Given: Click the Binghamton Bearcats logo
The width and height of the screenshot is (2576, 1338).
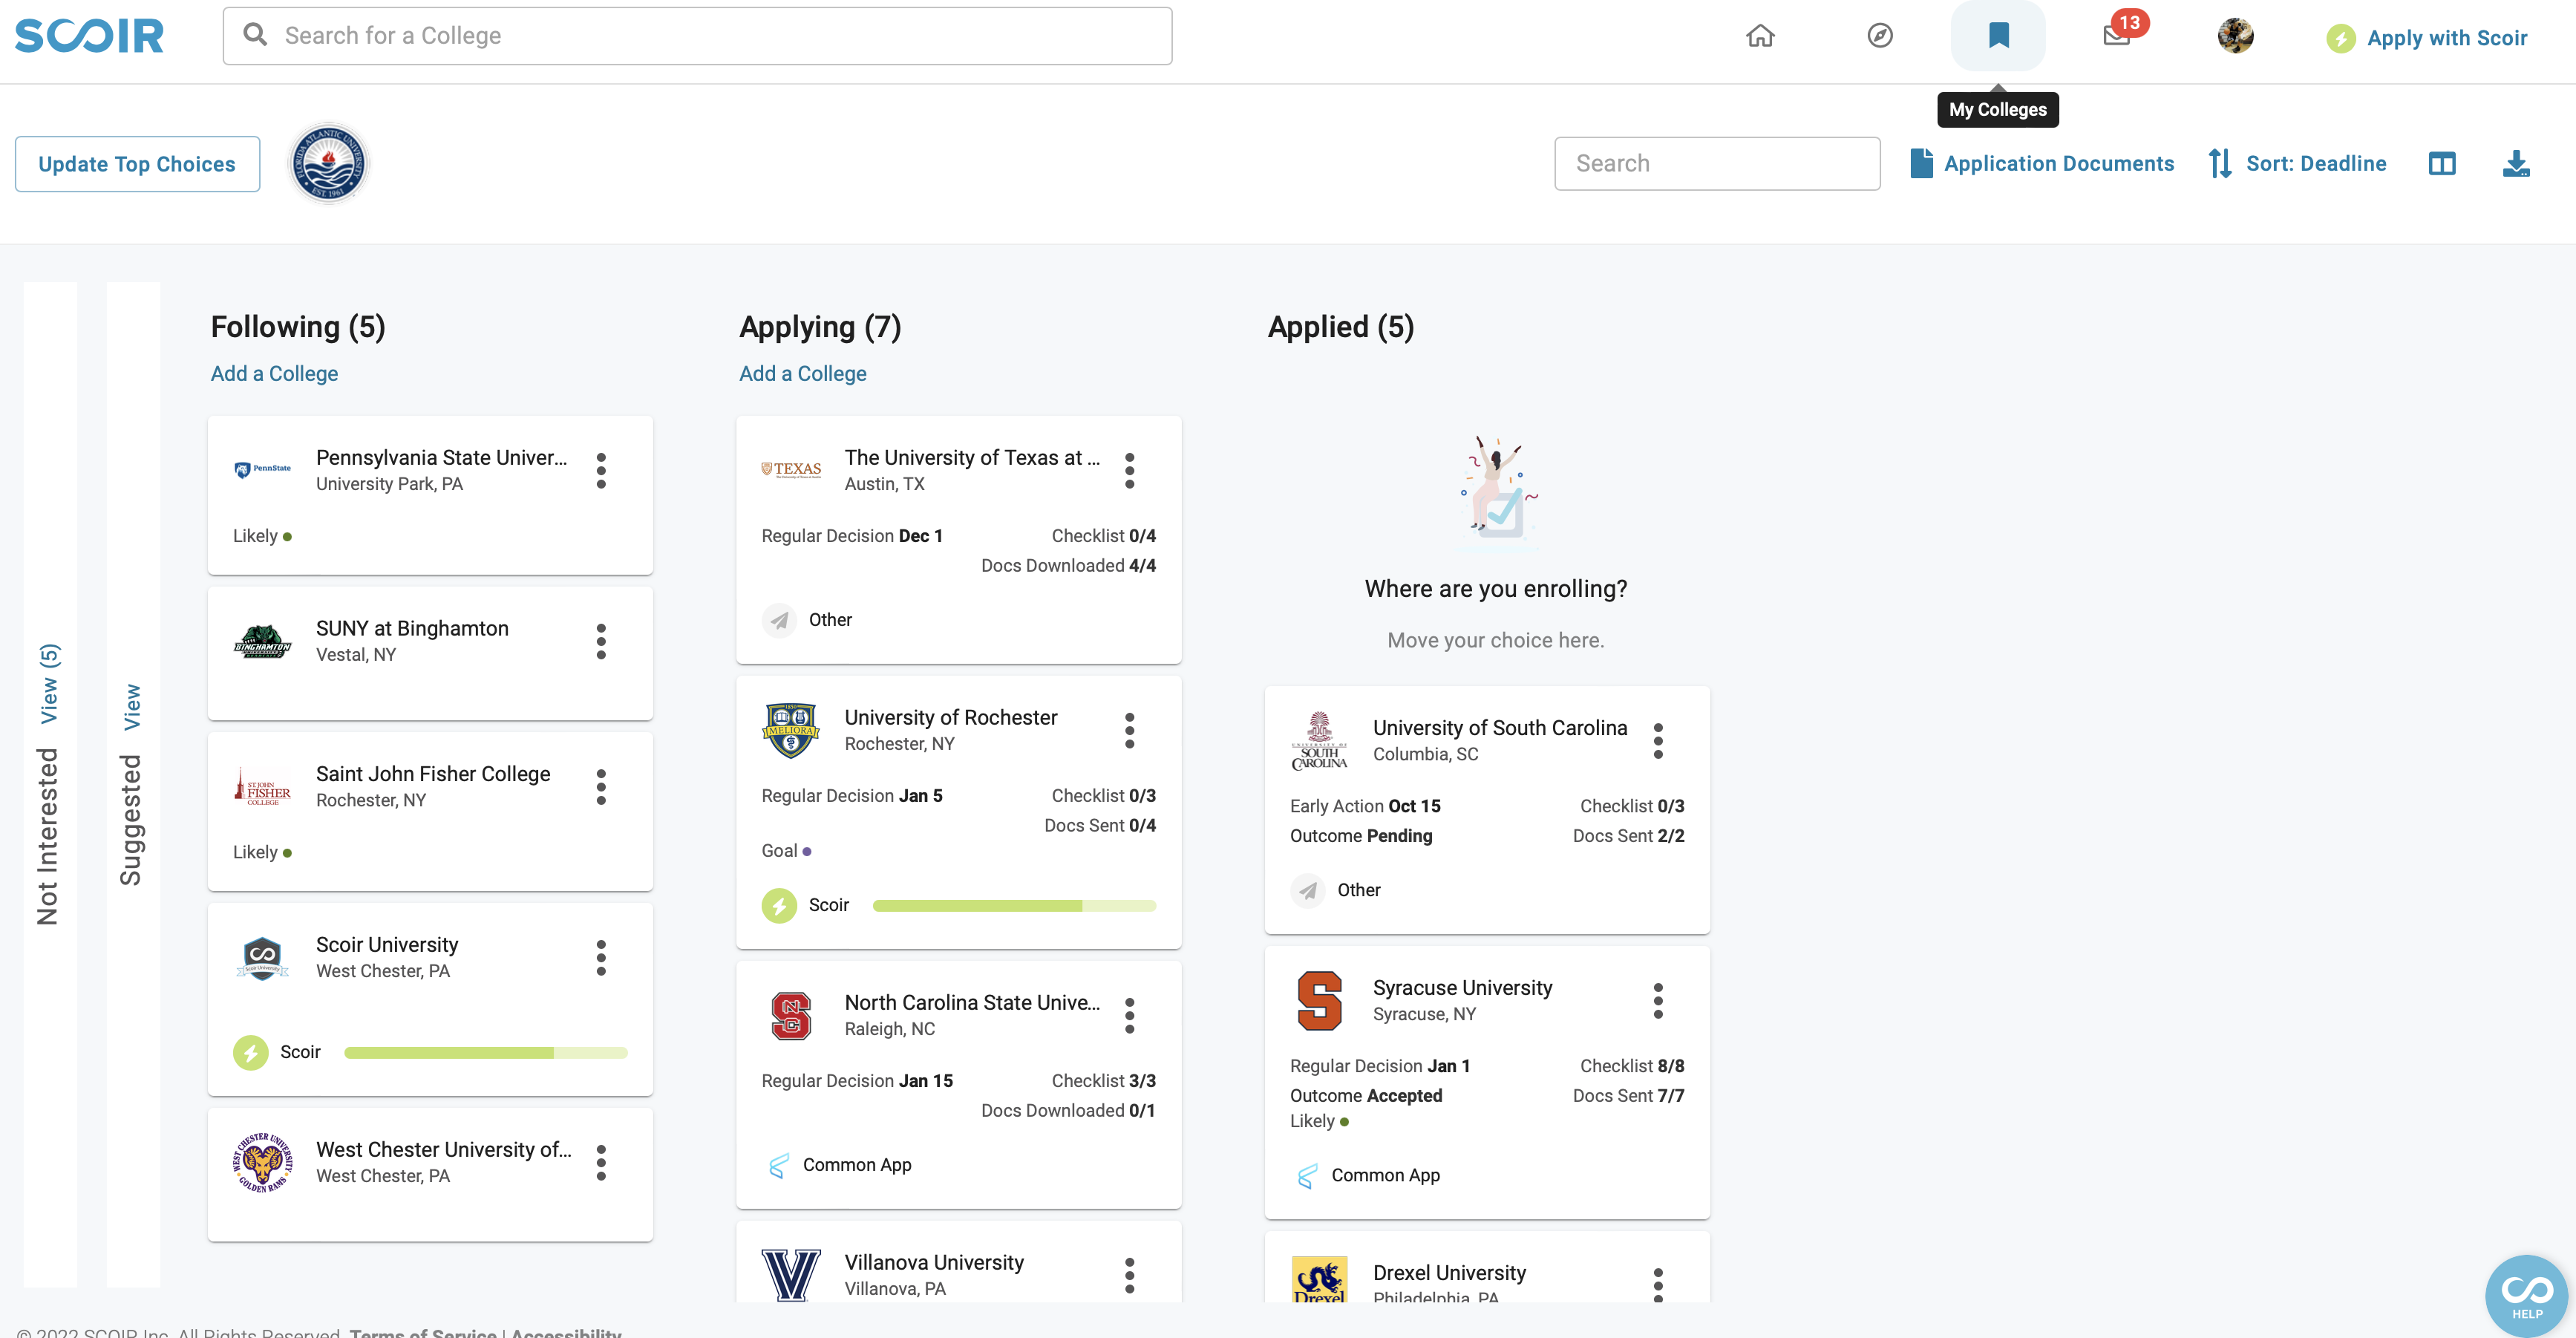Looking at the screenshot, I should 262,641.
